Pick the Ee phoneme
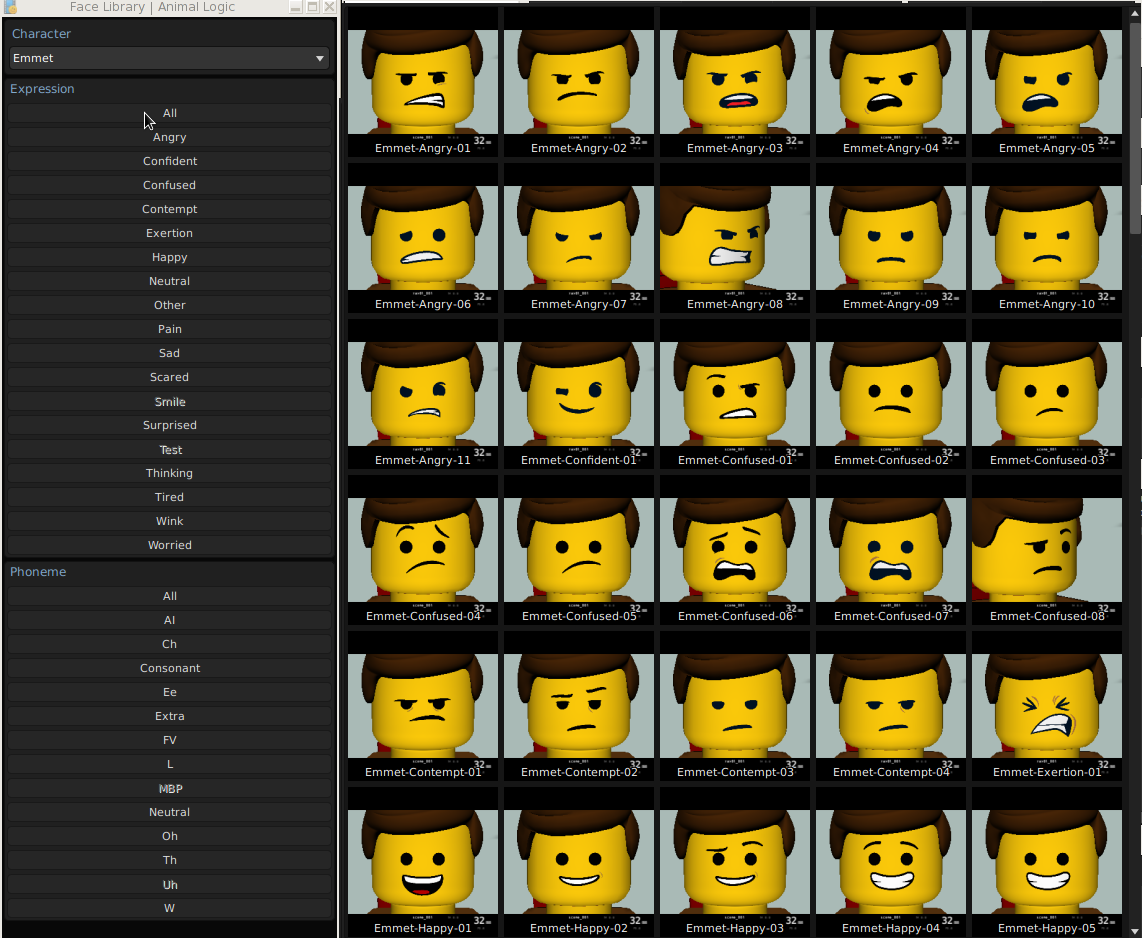Viewport: 1142px width, 938px height. click(169, 692)
